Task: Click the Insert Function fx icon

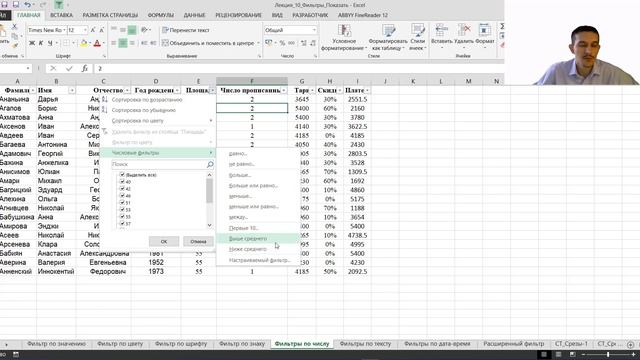Action: 84,69
